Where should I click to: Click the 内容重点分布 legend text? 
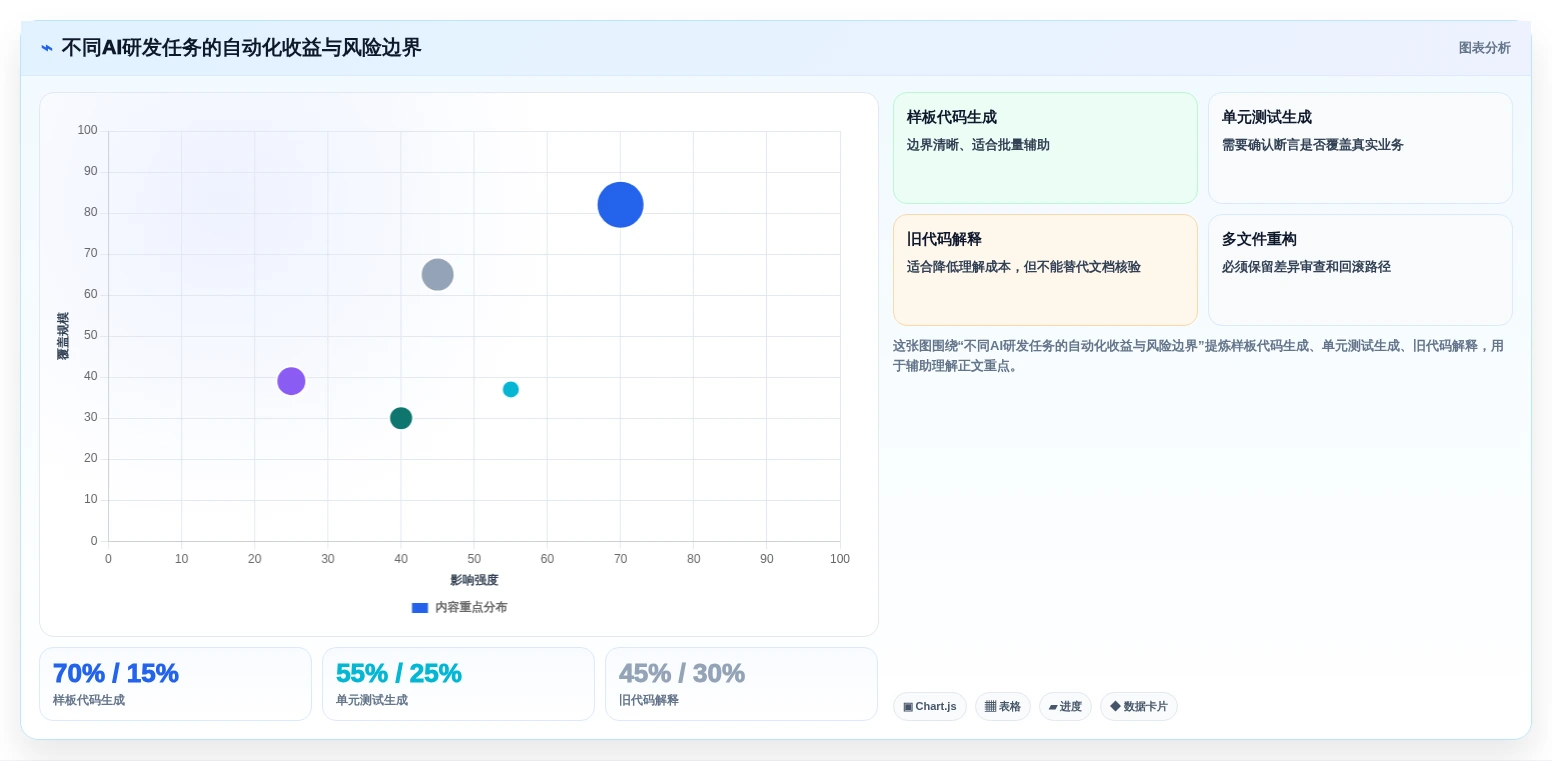(x=471, y=608)
